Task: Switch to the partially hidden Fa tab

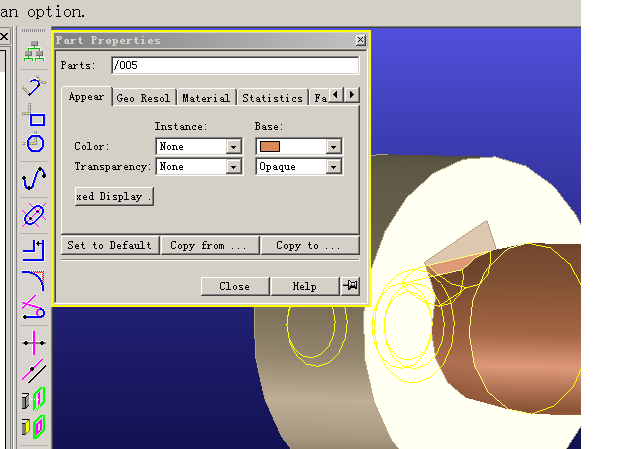Action: pos(320,98)
